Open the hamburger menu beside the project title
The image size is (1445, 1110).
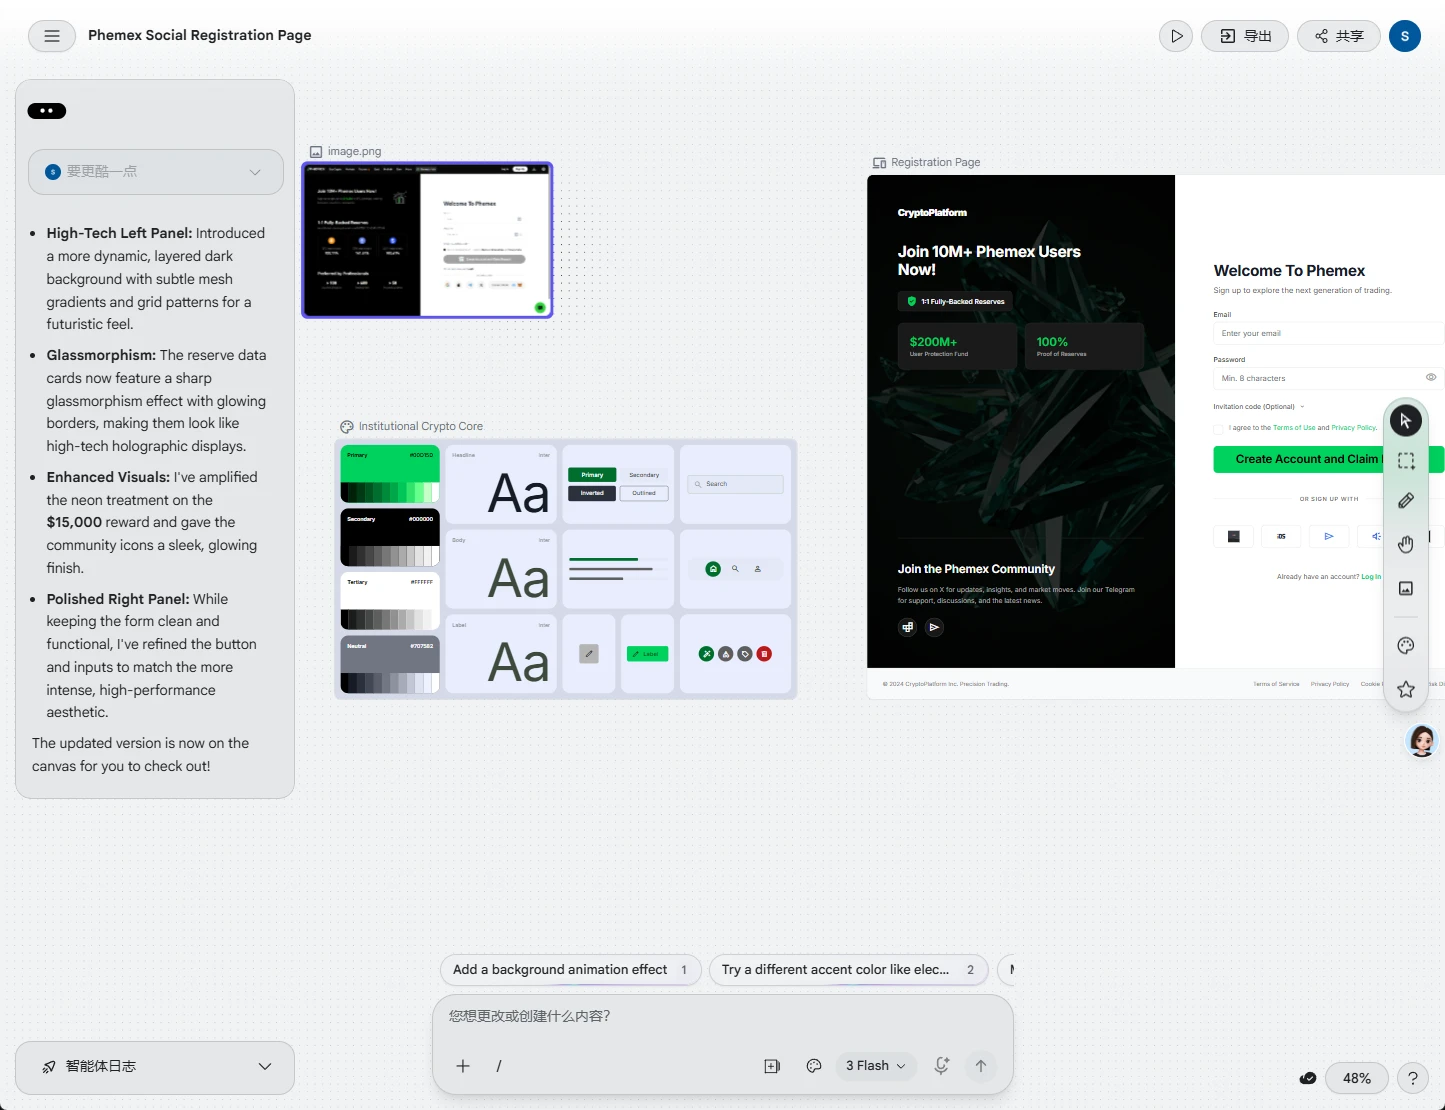[x=52, y=36]
